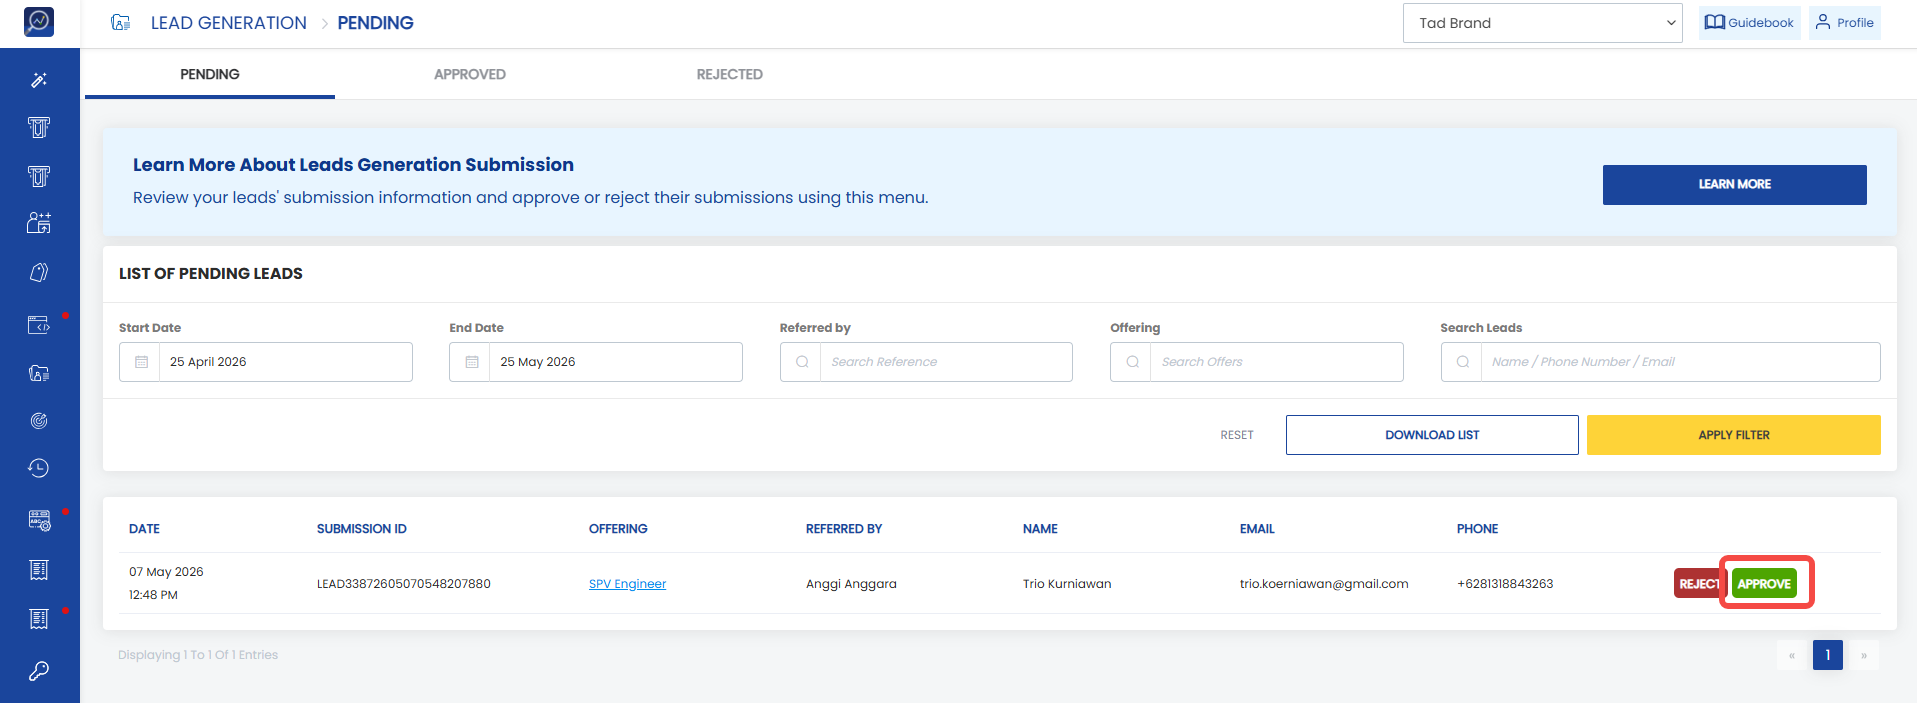This screenshot has height=703, width=1917.
Task: Open the code window sidebar icon
Action: 39,325
